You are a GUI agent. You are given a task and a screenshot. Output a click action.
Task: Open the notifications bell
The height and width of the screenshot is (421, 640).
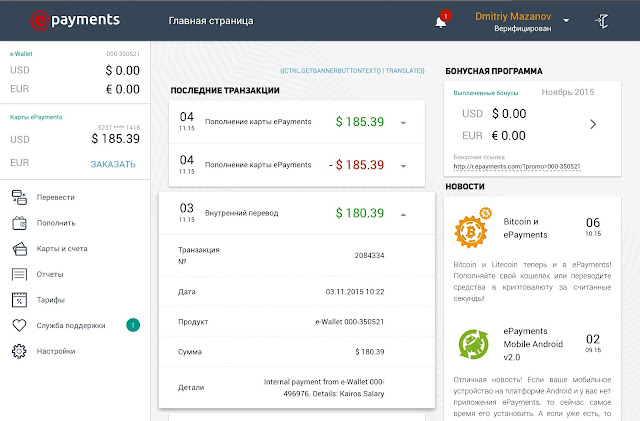tap(441, 22)
